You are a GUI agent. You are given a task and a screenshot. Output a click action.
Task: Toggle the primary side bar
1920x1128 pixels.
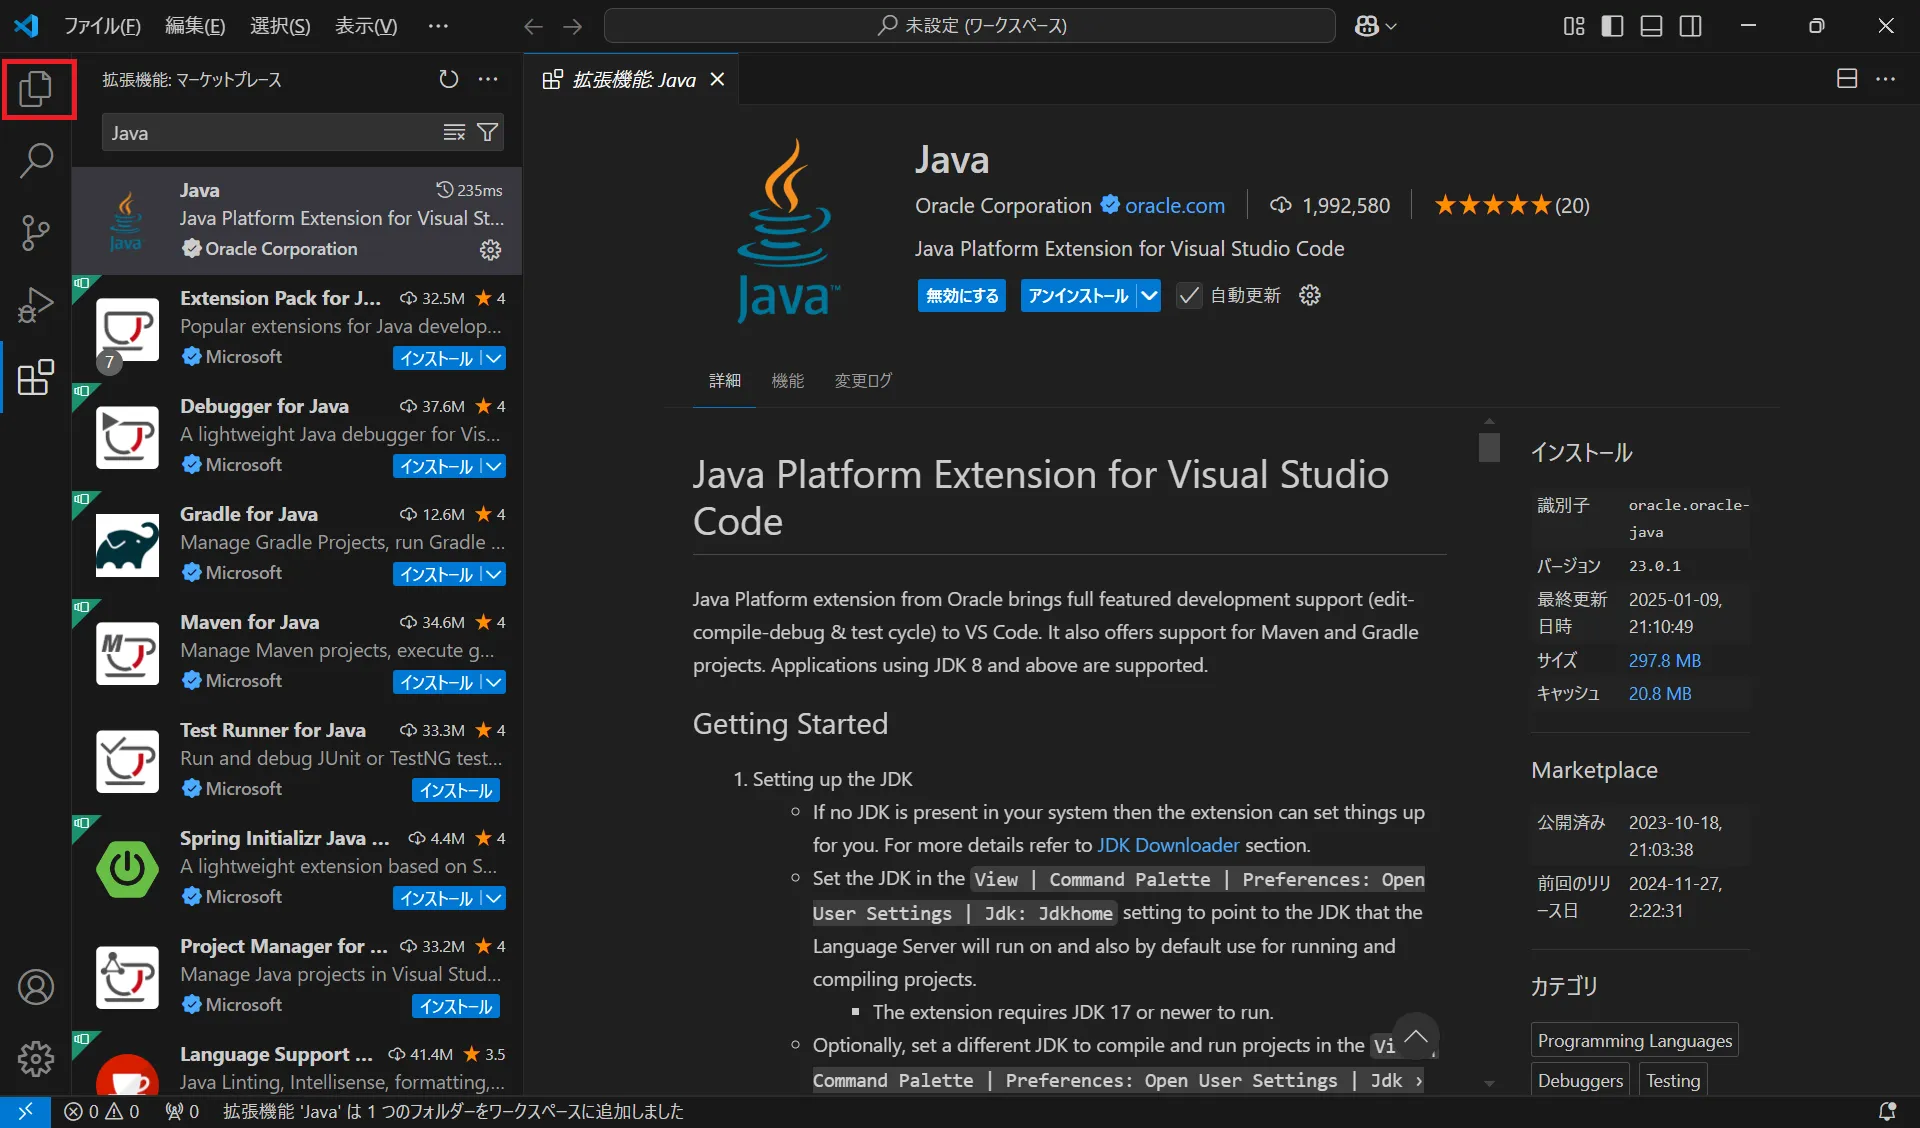point(1612,26)
